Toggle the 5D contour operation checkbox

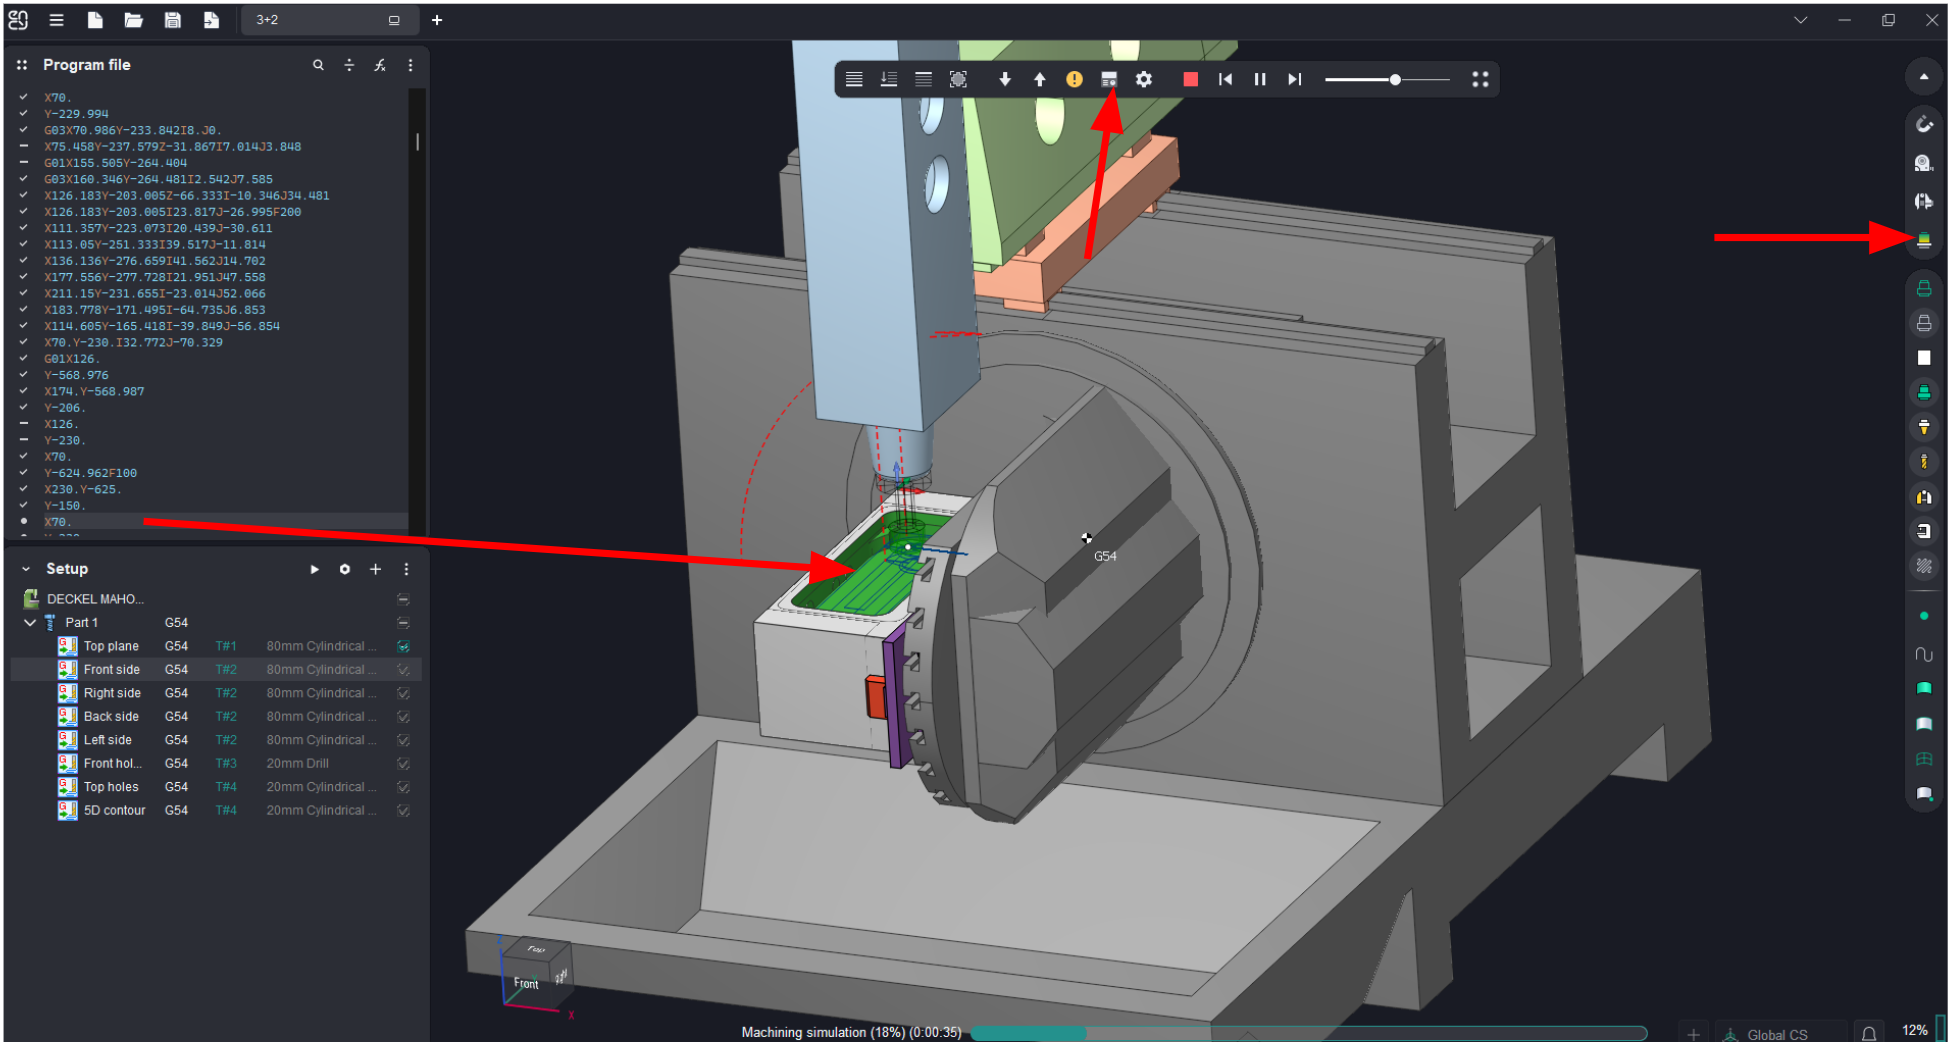coord(404,811)
